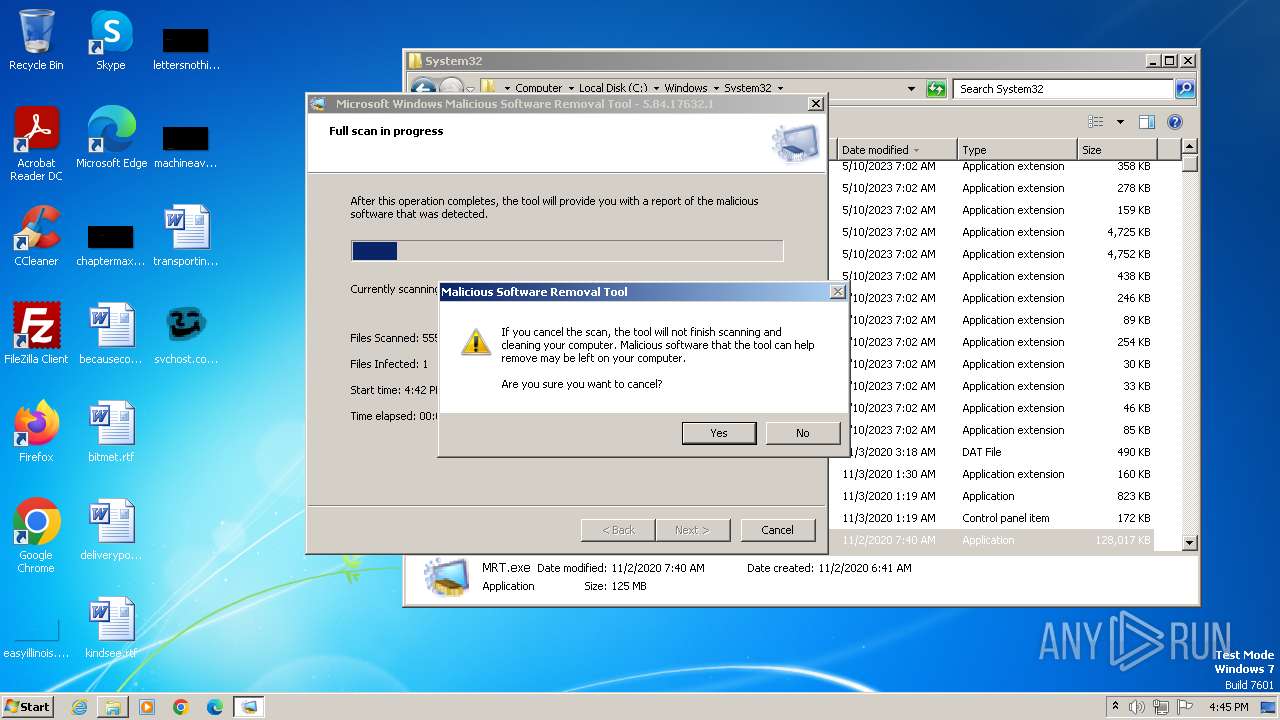
Task: Select the becauseco... document on desktop
Action: pos(111,334)
